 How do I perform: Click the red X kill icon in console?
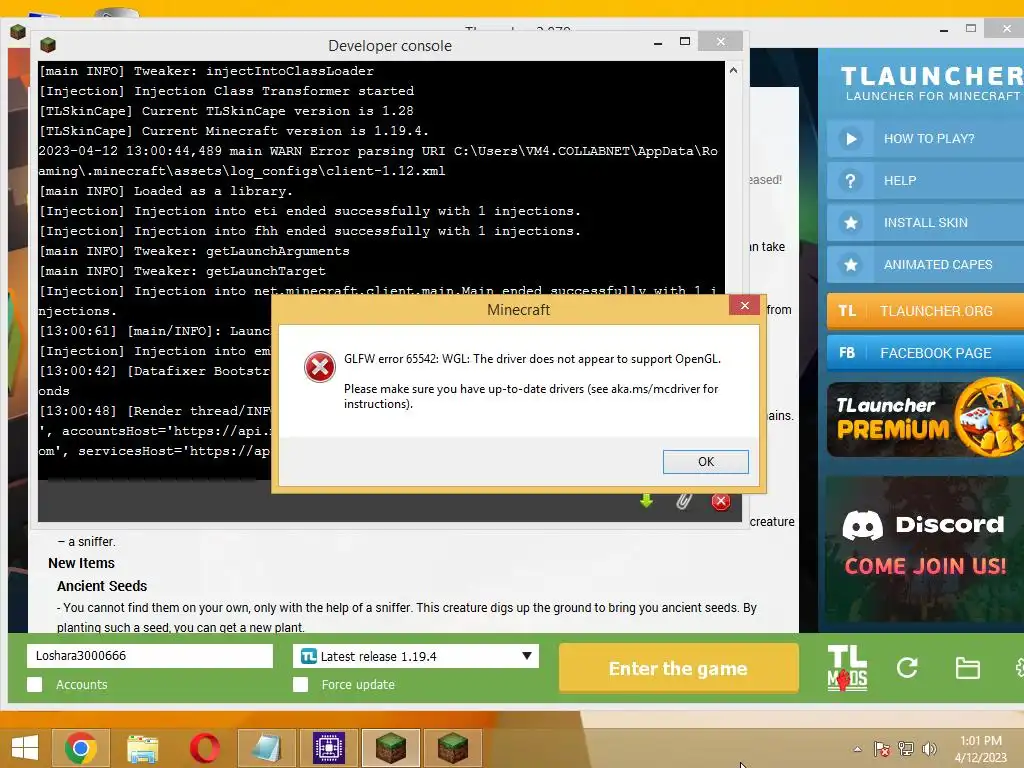coord(720,501)
